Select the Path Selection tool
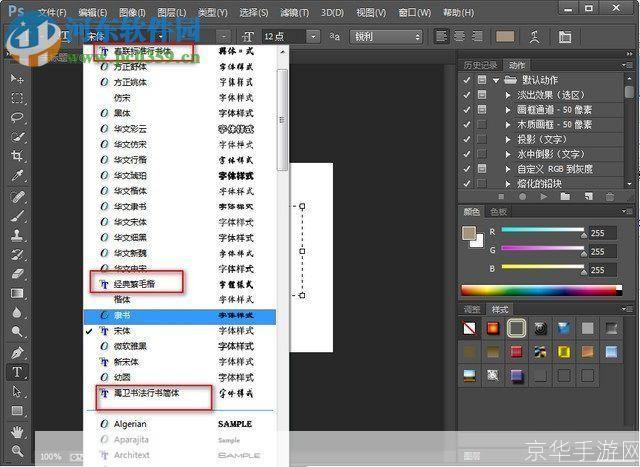The width and height of the screenshot is (640, 467). tap(17, 391)
